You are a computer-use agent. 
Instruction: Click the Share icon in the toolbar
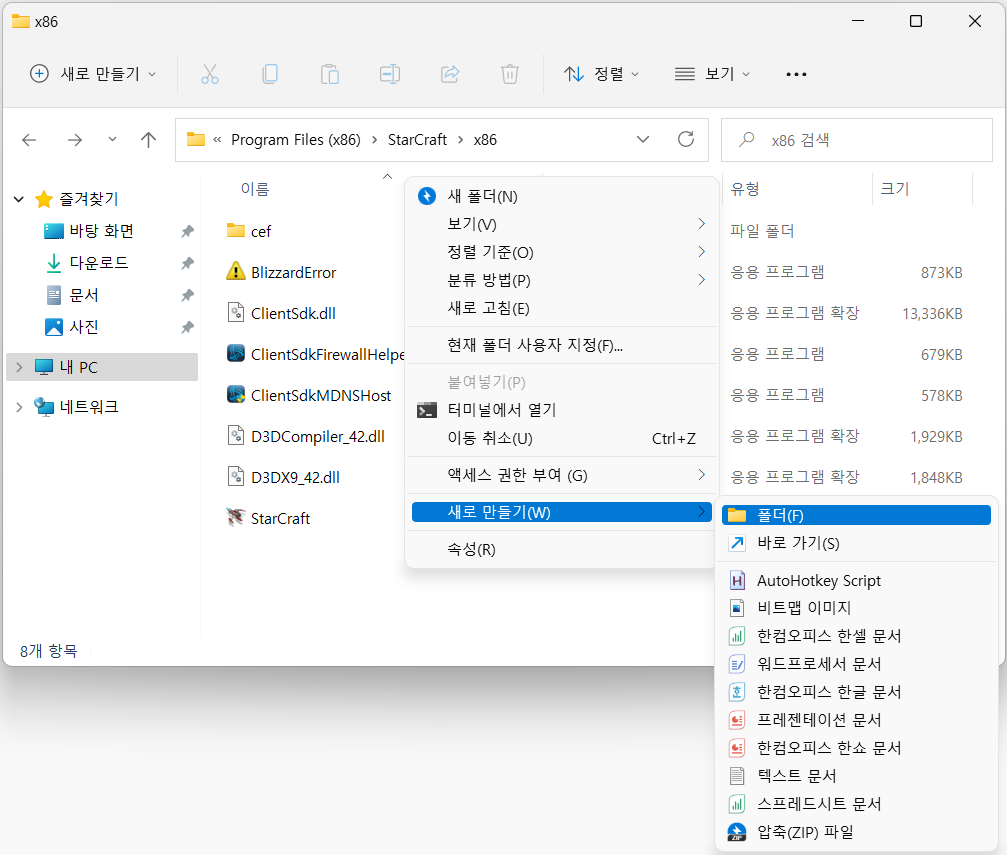click(450, 75)
